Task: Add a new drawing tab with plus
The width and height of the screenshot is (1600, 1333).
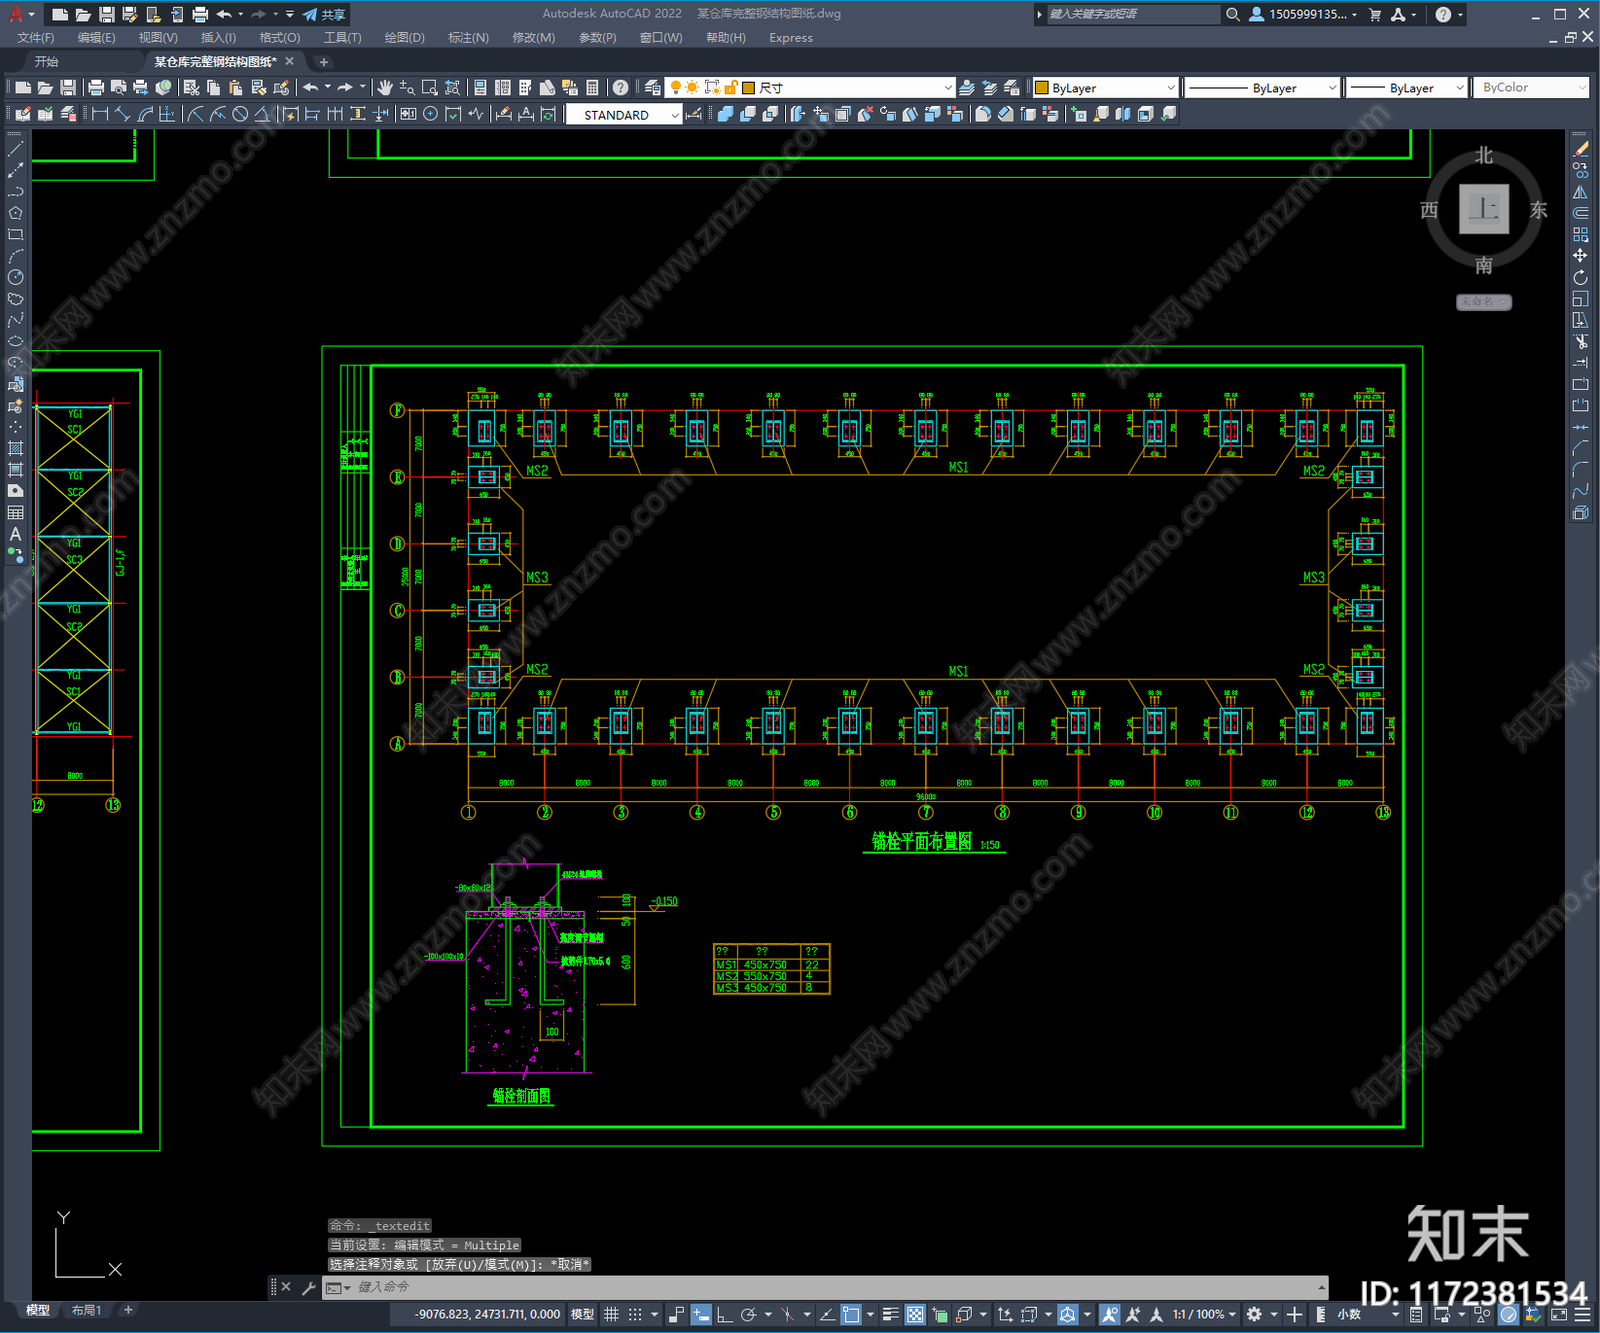Action: (x=323, y=62)
